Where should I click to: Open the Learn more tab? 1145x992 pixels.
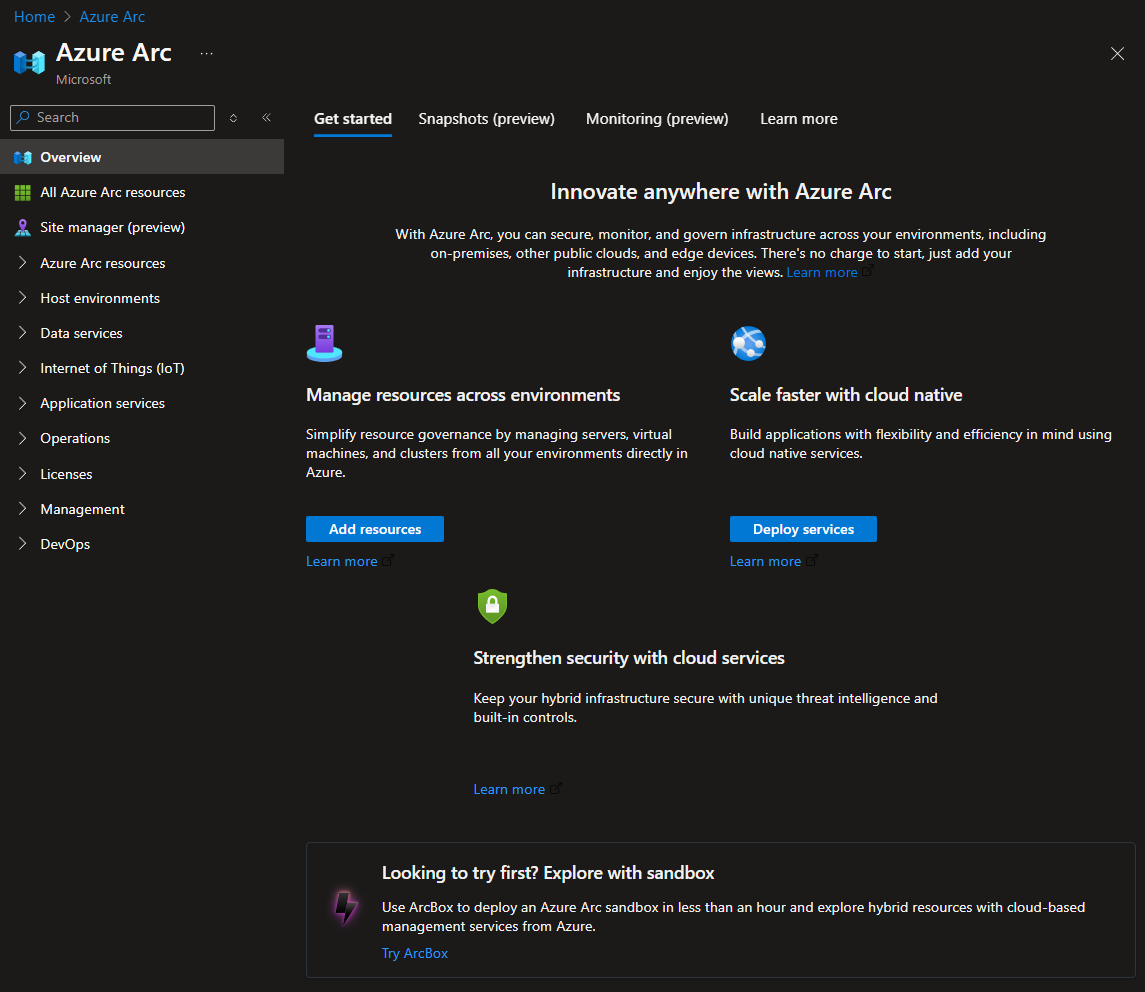[799, 119]
